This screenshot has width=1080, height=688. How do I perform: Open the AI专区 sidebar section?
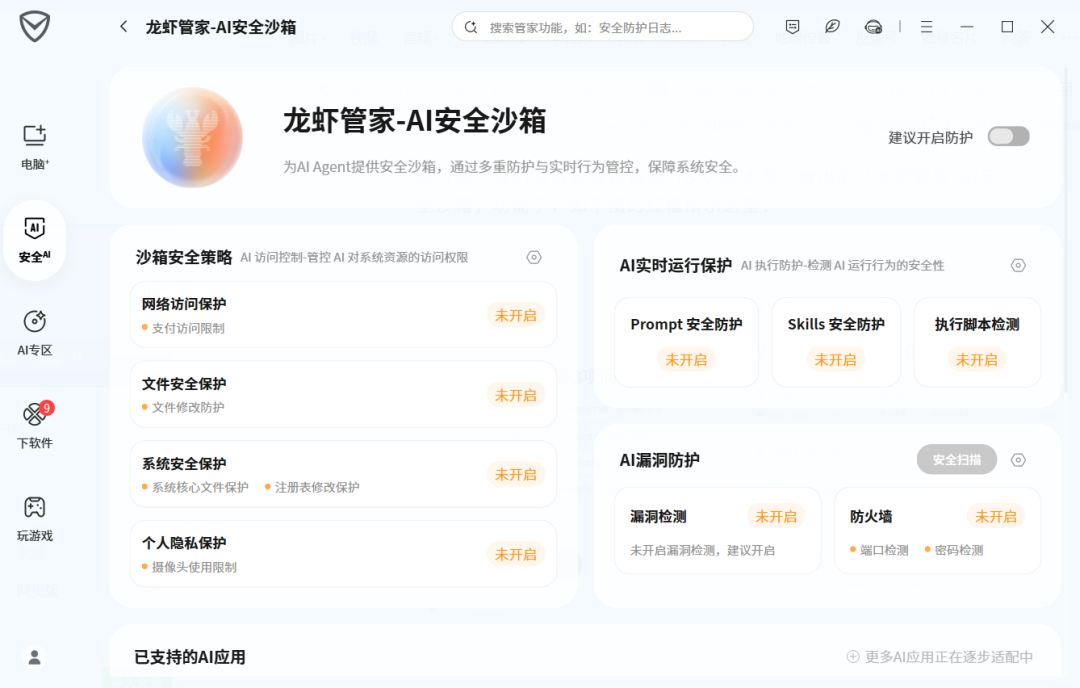click(35, 330)
